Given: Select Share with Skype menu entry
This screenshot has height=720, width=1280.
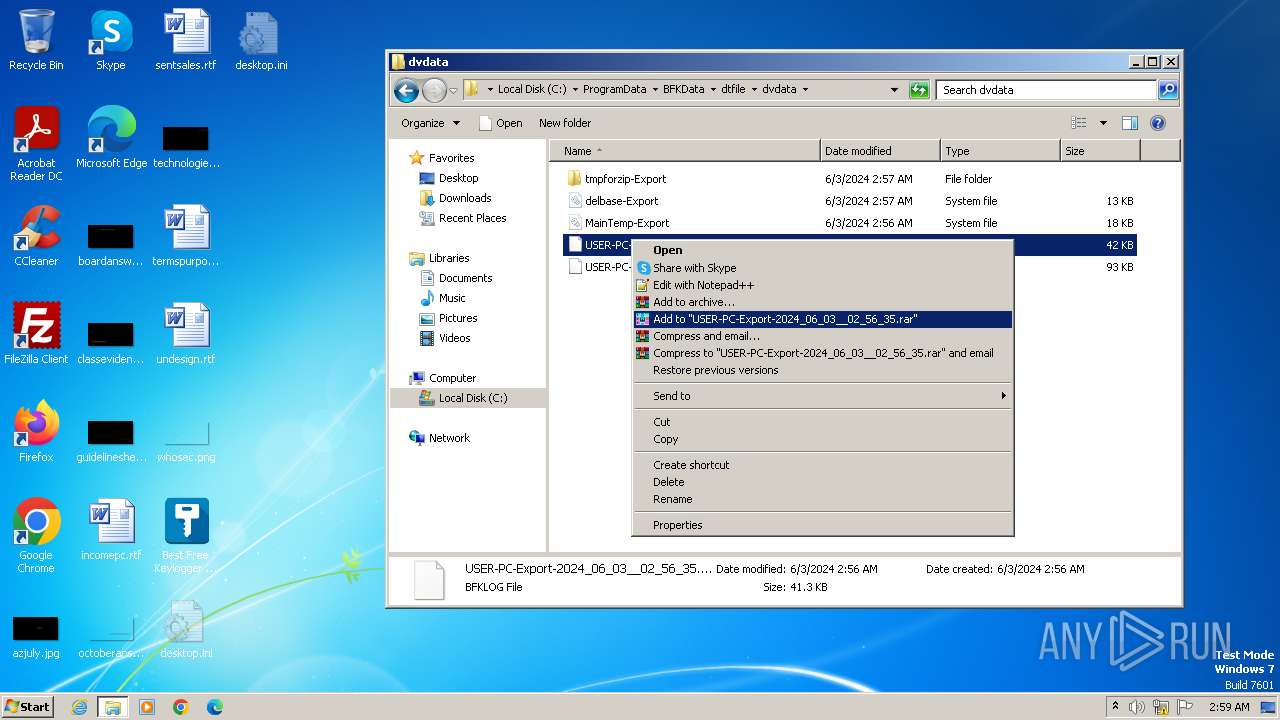Looking at the screenshot, I should [x=823, y=268].
